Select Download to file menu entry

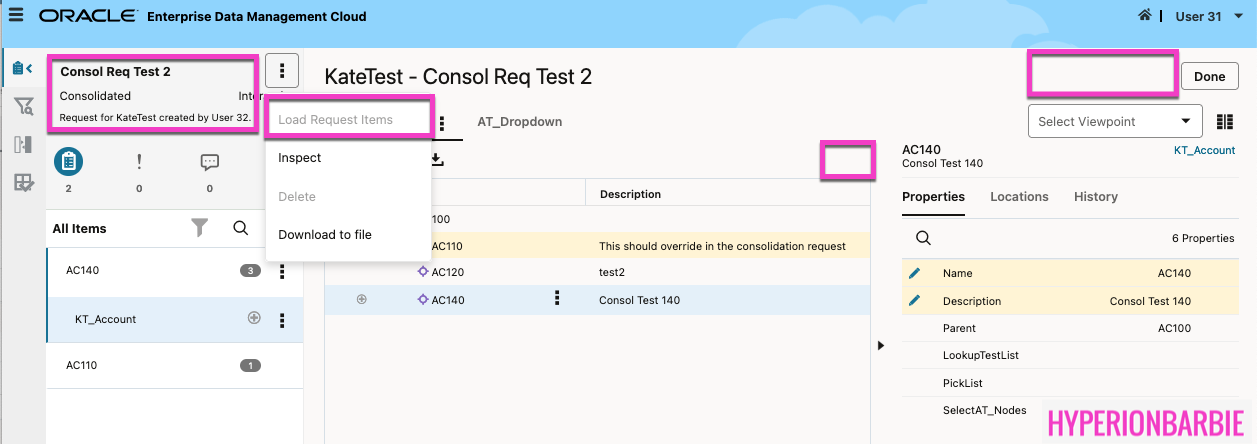pos(325,235)
